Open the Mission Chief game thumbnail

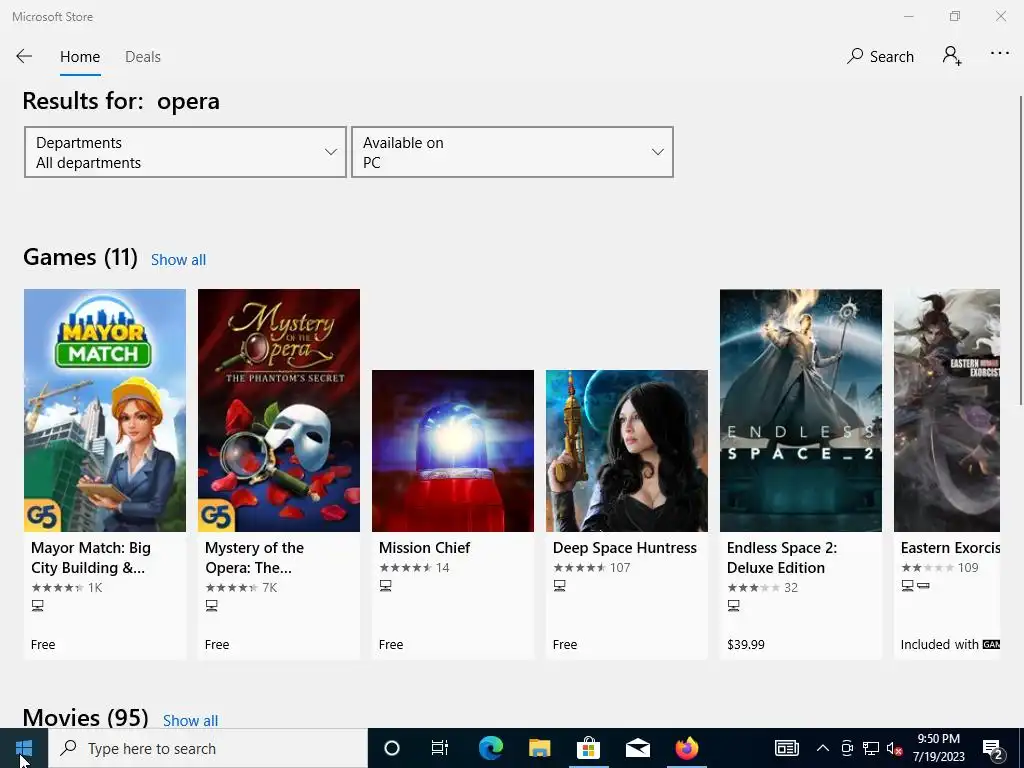(x=453, y=451)
